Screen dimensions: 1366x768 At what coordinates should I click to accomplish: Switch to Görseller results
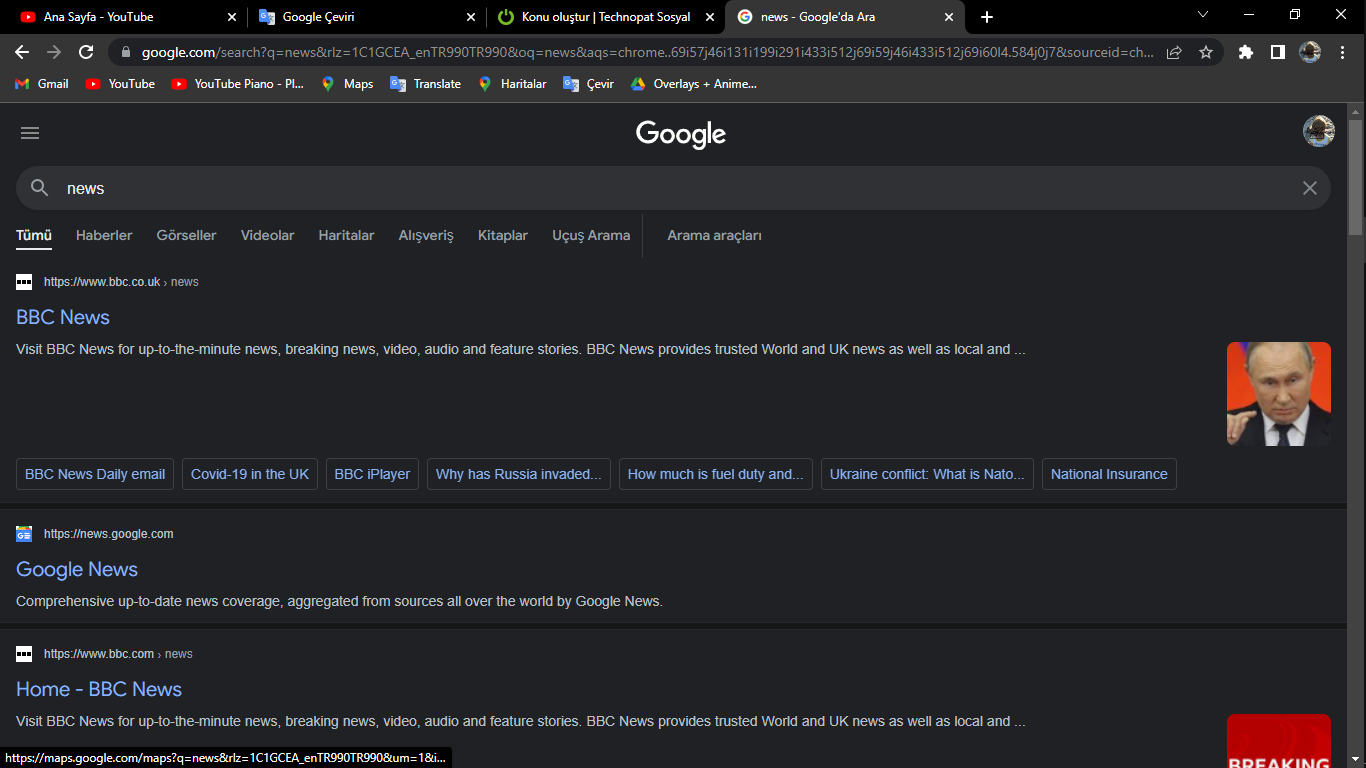pos(186,236)
